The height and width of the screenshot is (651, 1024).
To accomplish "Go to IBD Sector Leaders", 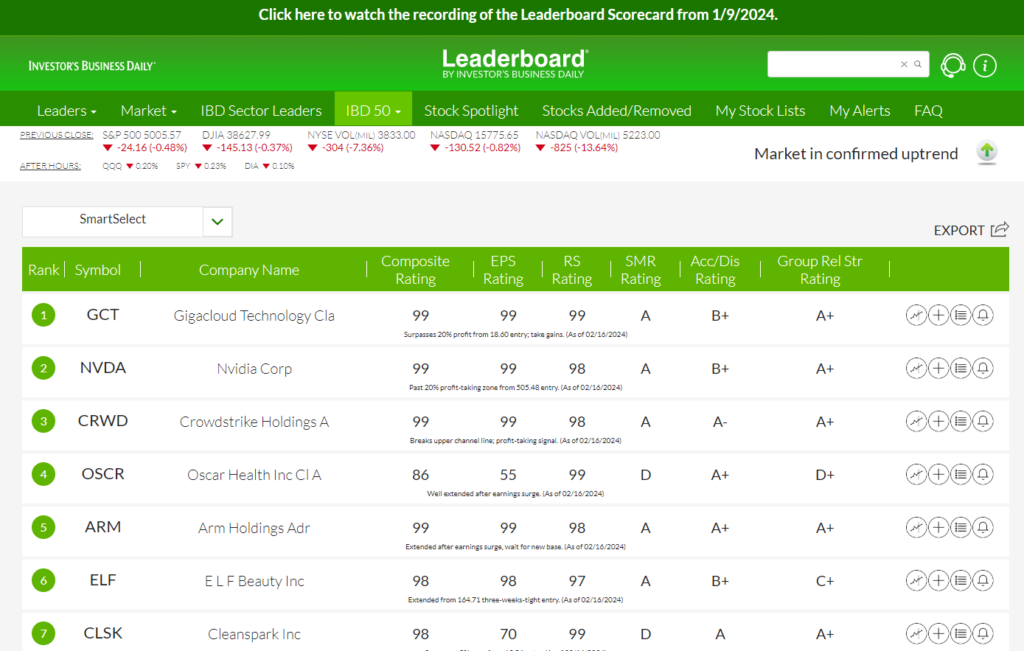I will click(x=261, y=110).
